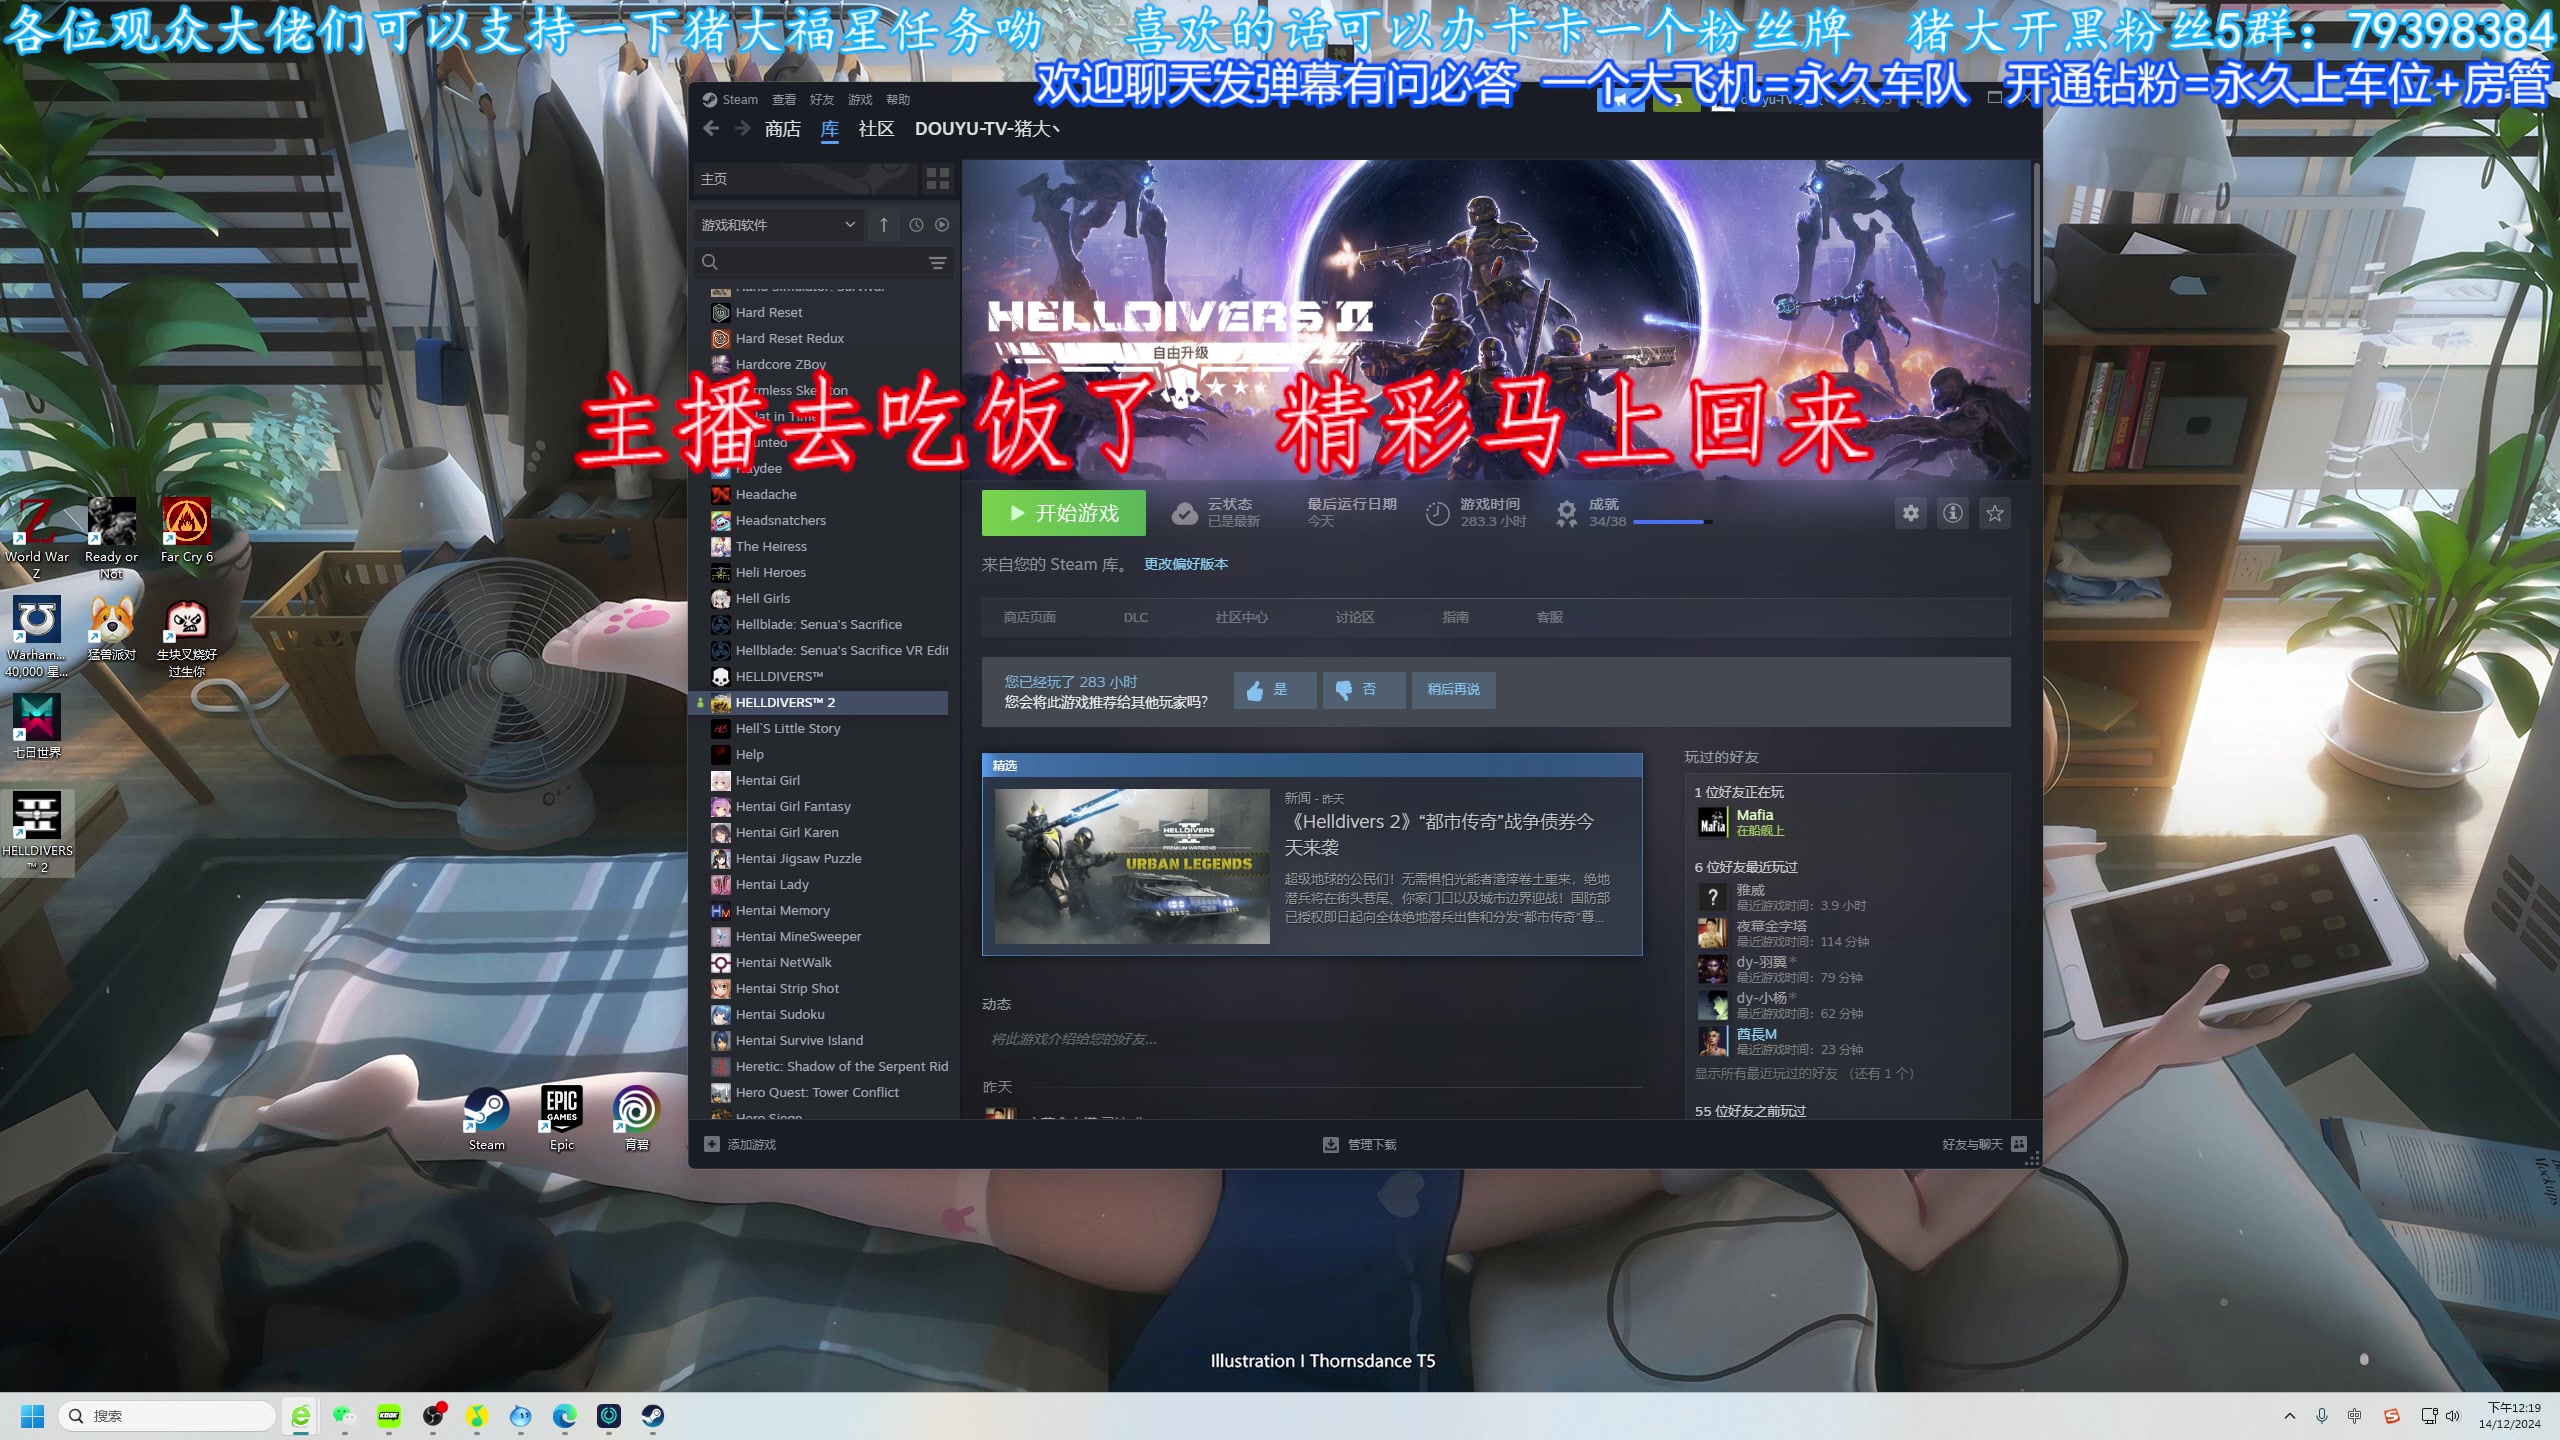Open the 客服 game tab
Screen dimensions: 2560x1440
[1549, 617]
